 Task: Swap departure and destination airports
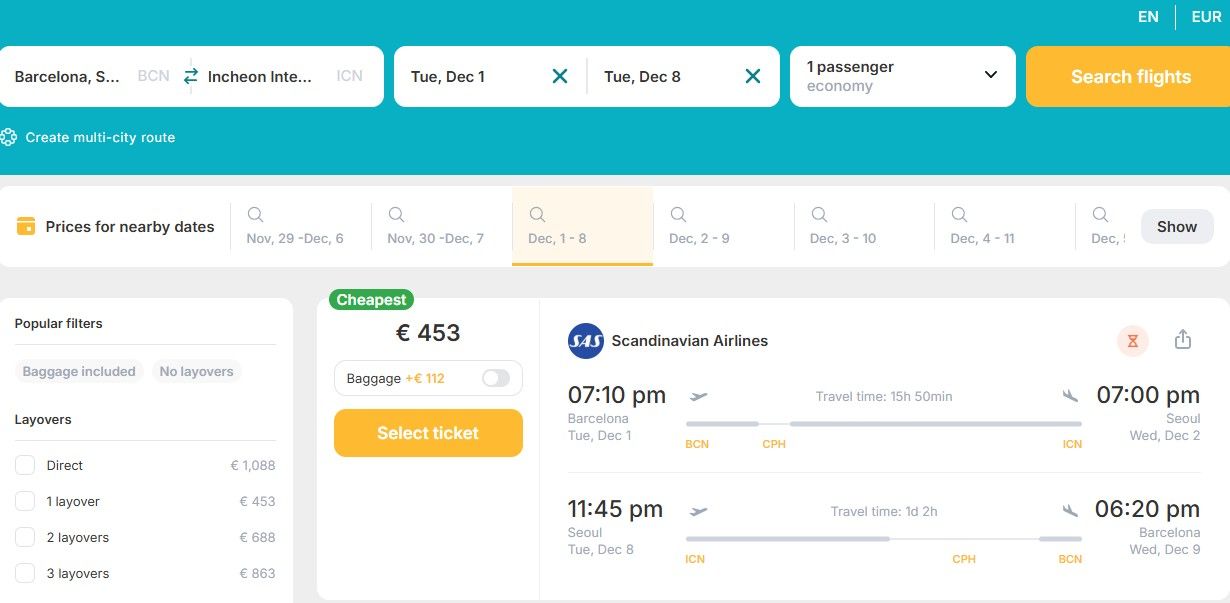point(189,75)
